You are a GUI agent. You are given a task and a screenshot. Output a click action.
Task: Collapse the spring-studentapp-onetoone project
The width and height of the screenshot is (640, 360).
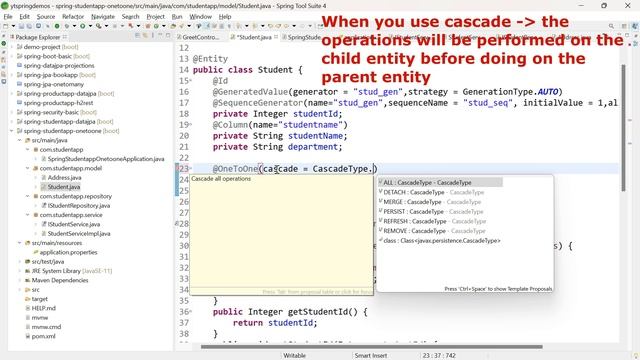12,131
